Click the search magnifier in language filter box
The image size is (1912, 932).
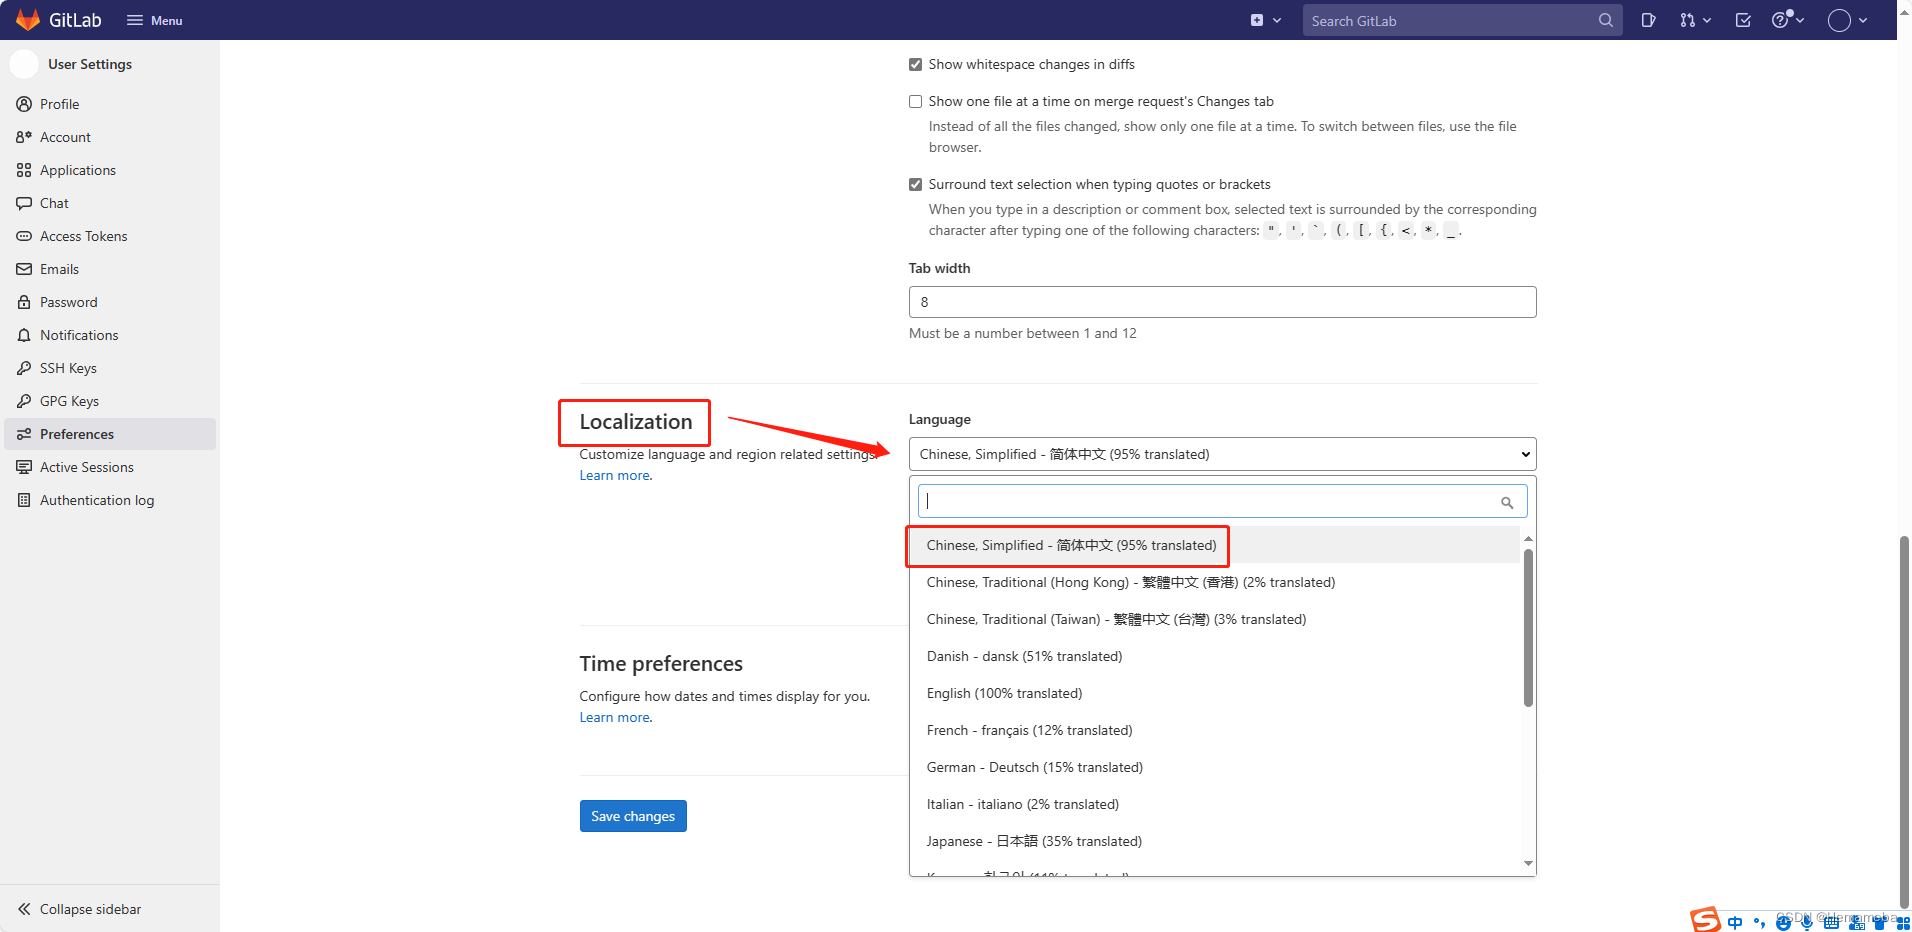tap(1506, 502)
